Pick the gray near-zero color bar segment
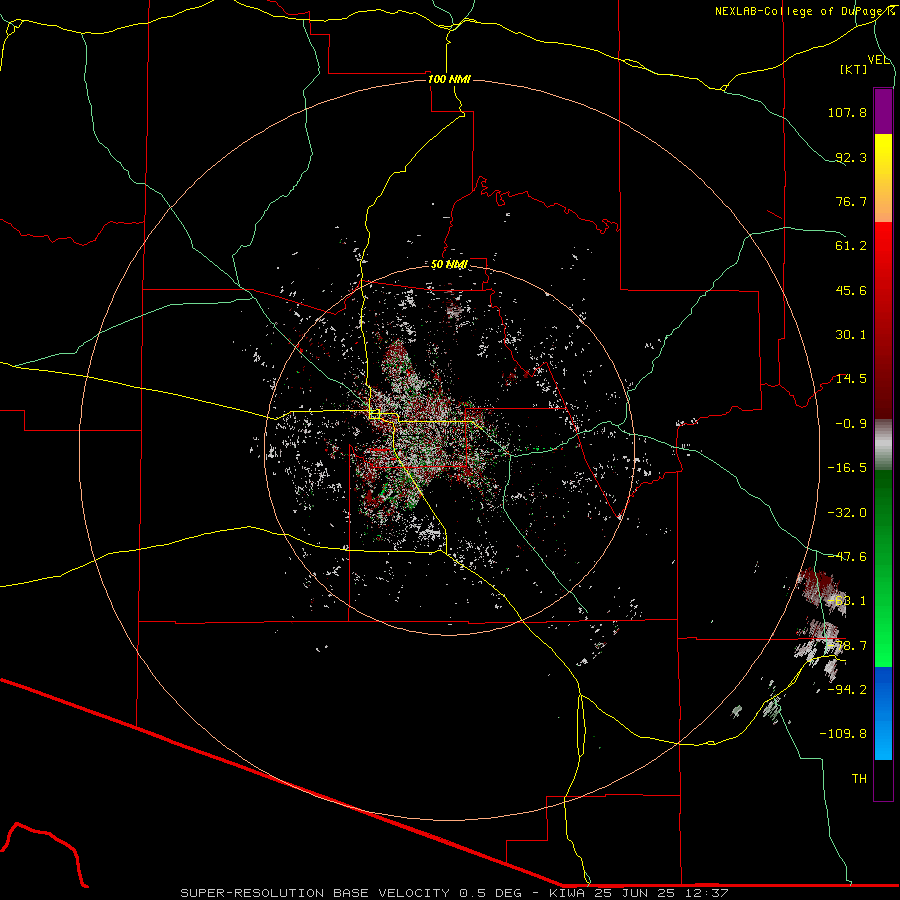Image resolution: width=900 pixels, height=900 pixels. [x=883, y=444]
